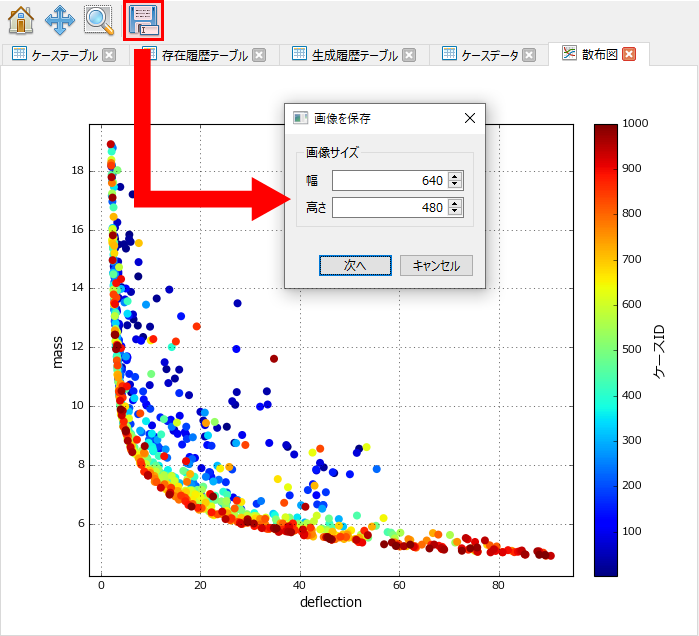Decrease the 高さ height value with down arrow
699x636 pixels.
[x=456, y=212]
